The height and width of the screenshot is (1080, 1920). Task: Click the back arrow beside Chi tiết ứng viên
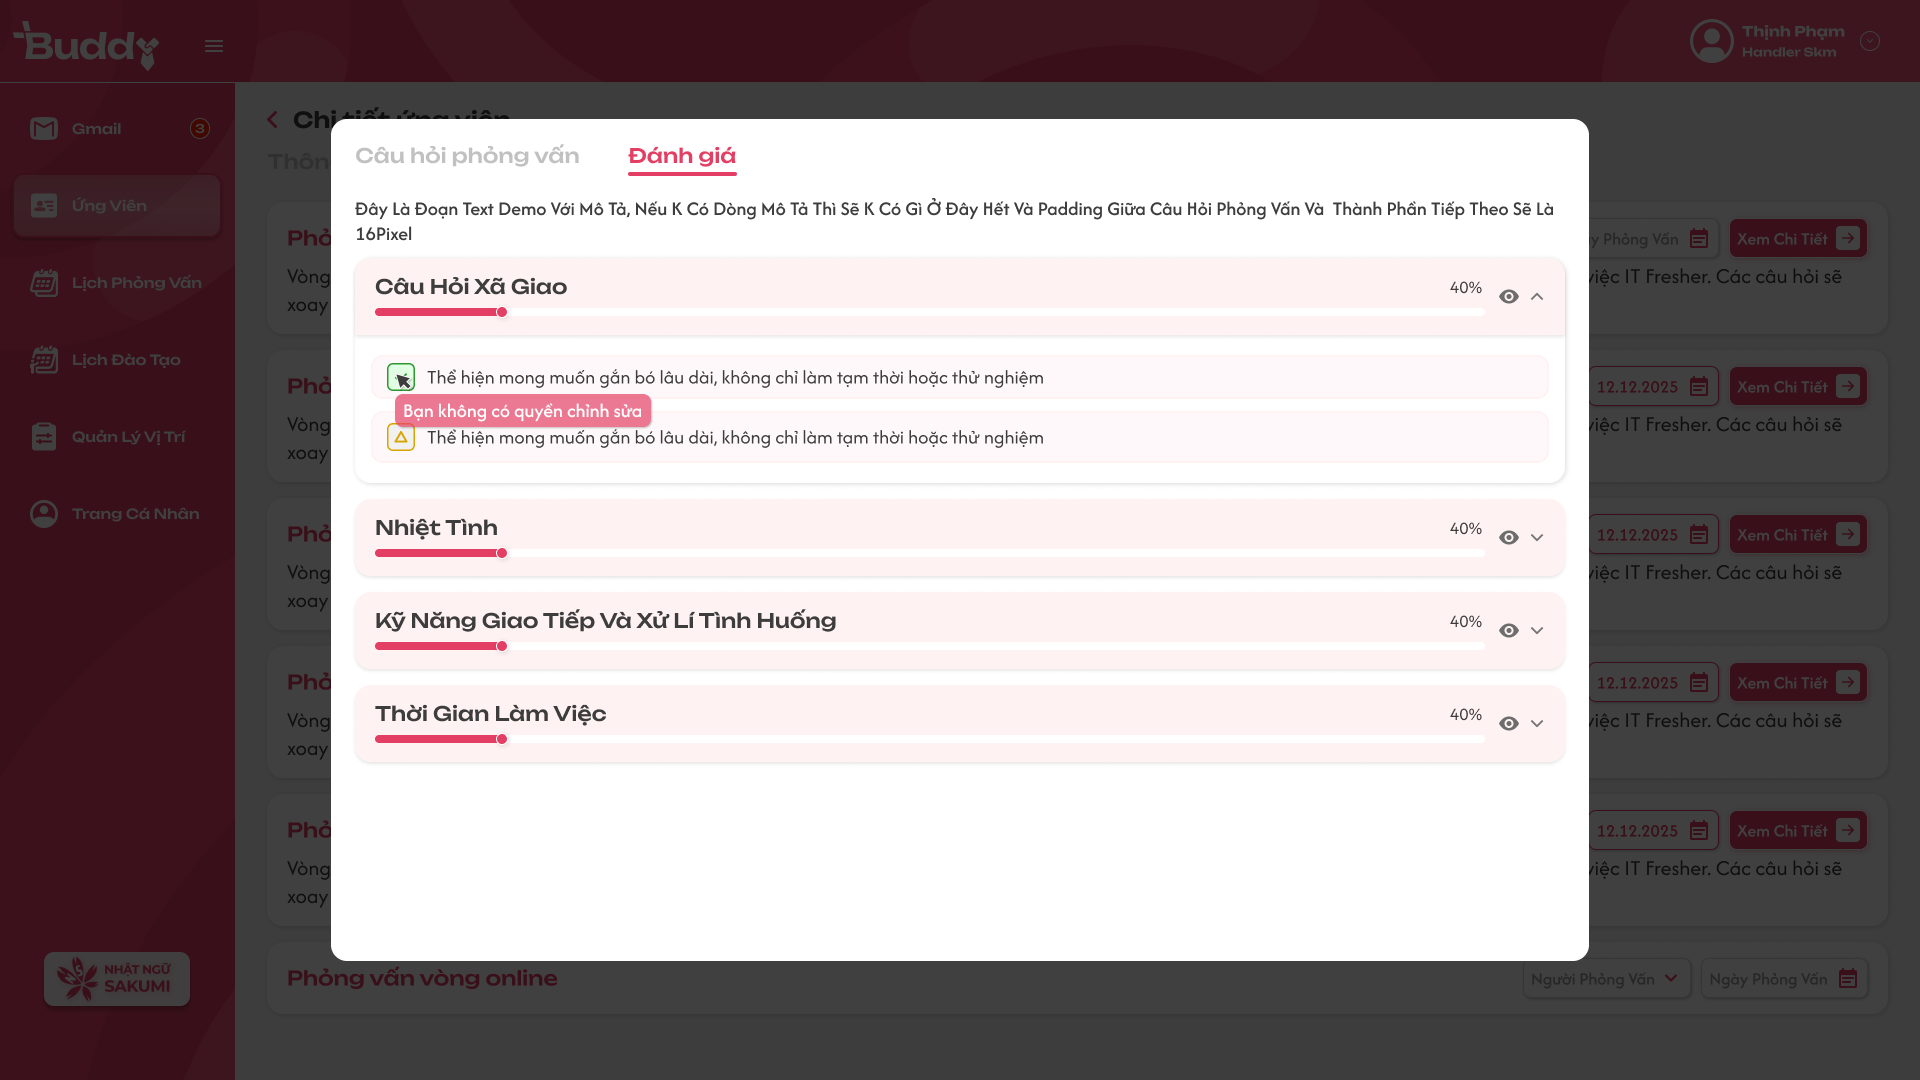pos(272,120)
